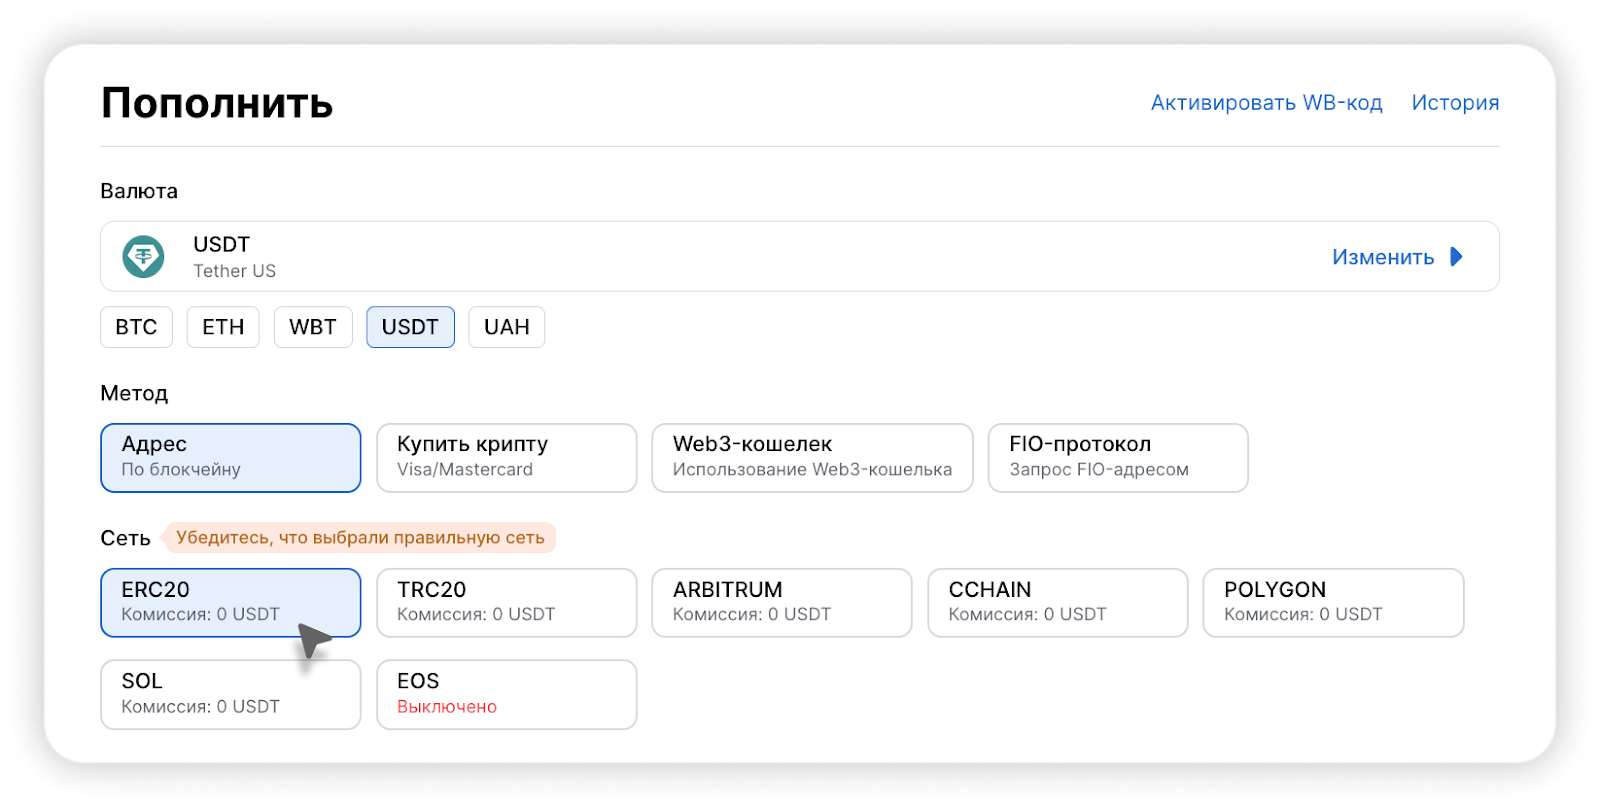Click the Tether USDT coin icon
This screenshot has width=1600, height=807.
[143, 257]
